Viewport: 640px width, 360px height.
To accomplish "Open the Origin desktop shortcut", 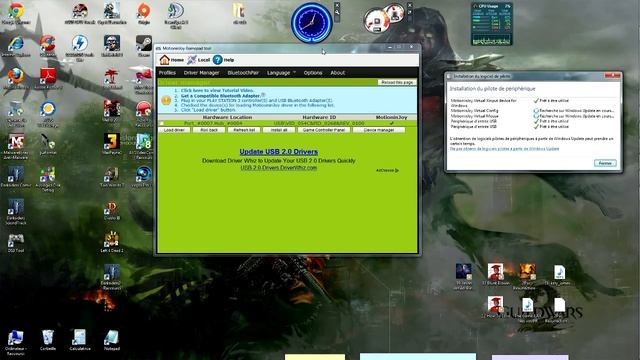I will tap(144, 11).
